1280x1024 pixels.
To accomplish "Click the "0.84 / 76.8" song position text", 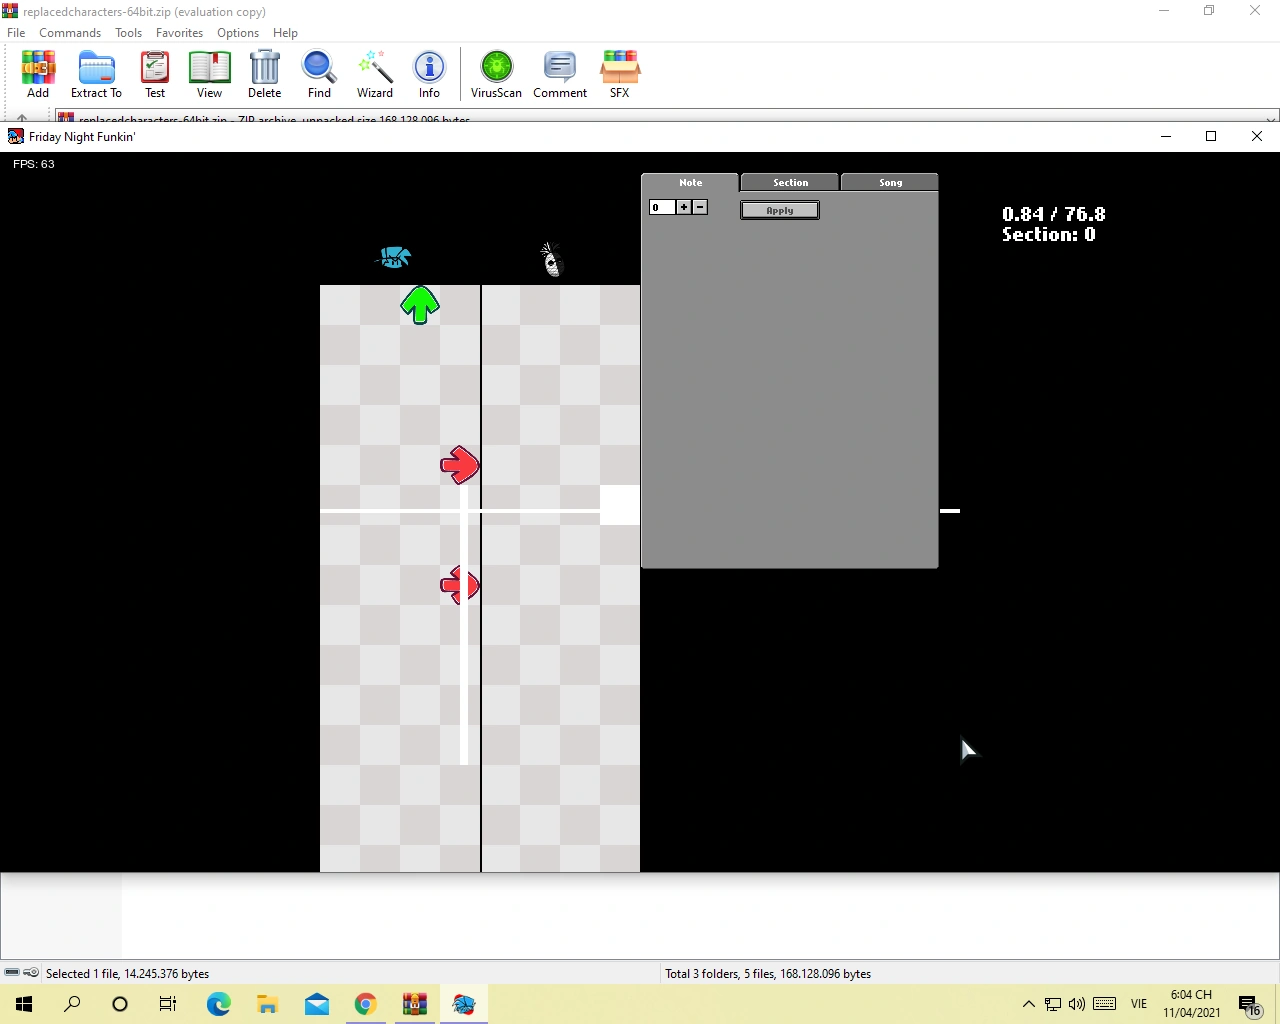I will [x=1054, y=214].
